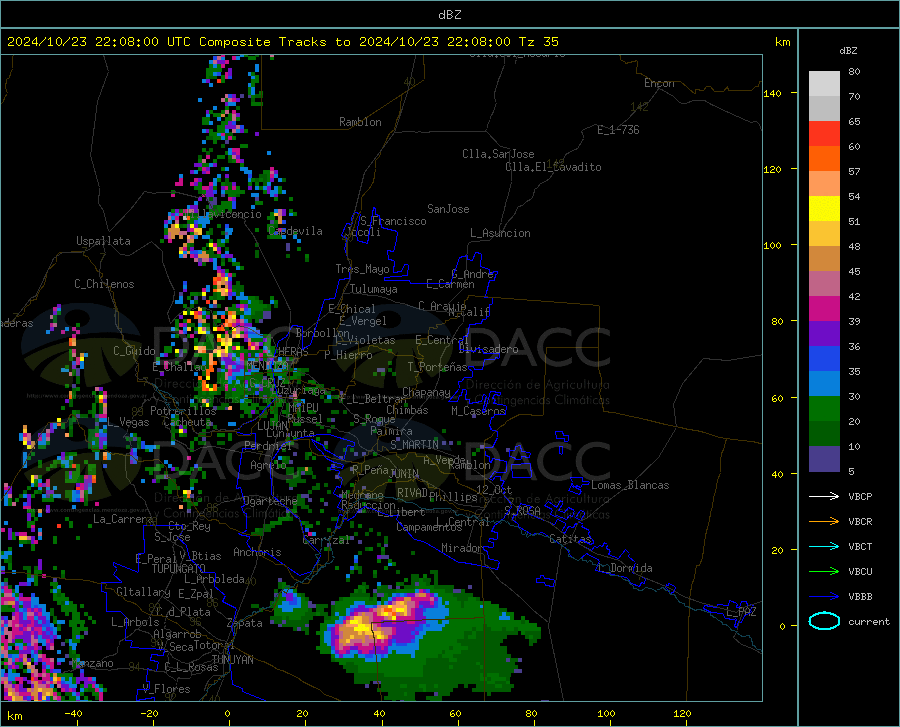Pick the purple legend swatch above 36
The width and height of the screenshot is (900, 727).
[824, 334]
